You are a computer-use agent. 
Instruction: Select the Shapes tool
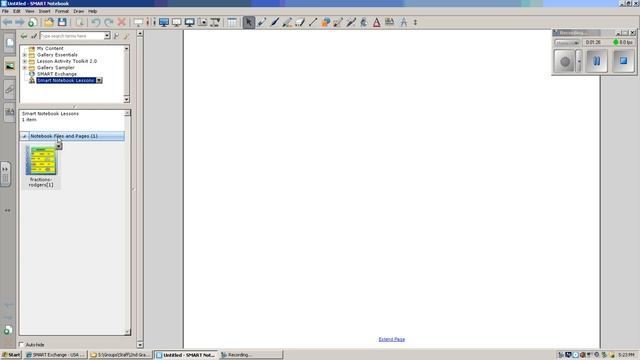pyautogui.click(x=326, y=22)
